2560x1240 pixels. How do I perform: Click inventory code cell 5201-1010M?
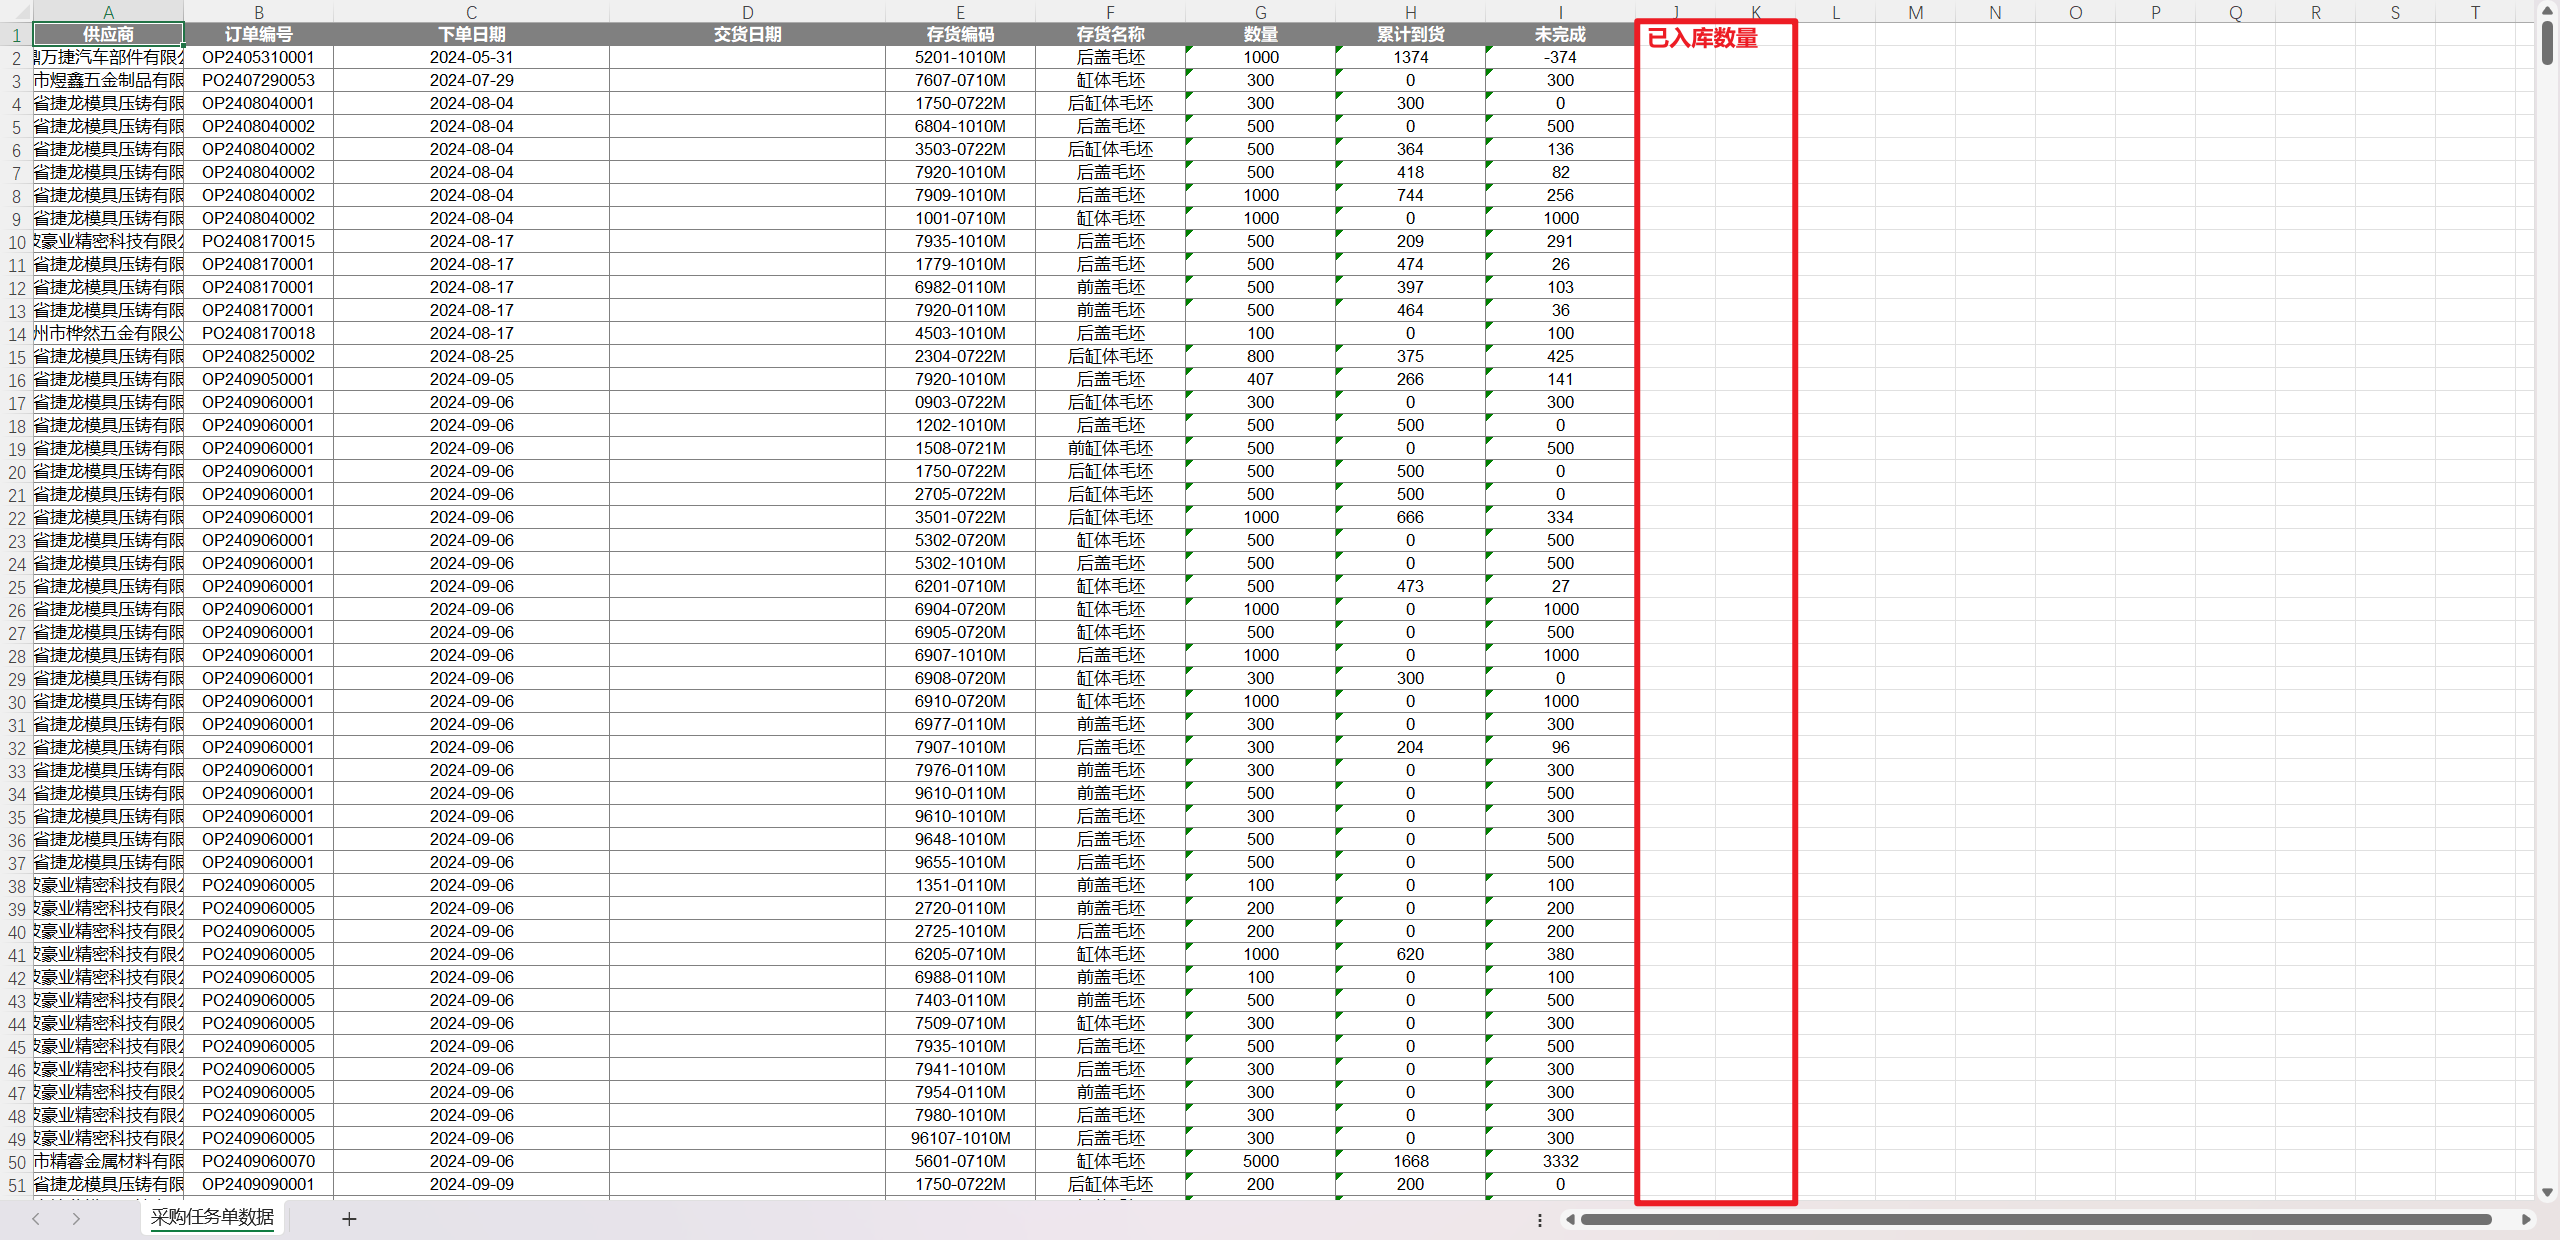[x=960, y=57]
